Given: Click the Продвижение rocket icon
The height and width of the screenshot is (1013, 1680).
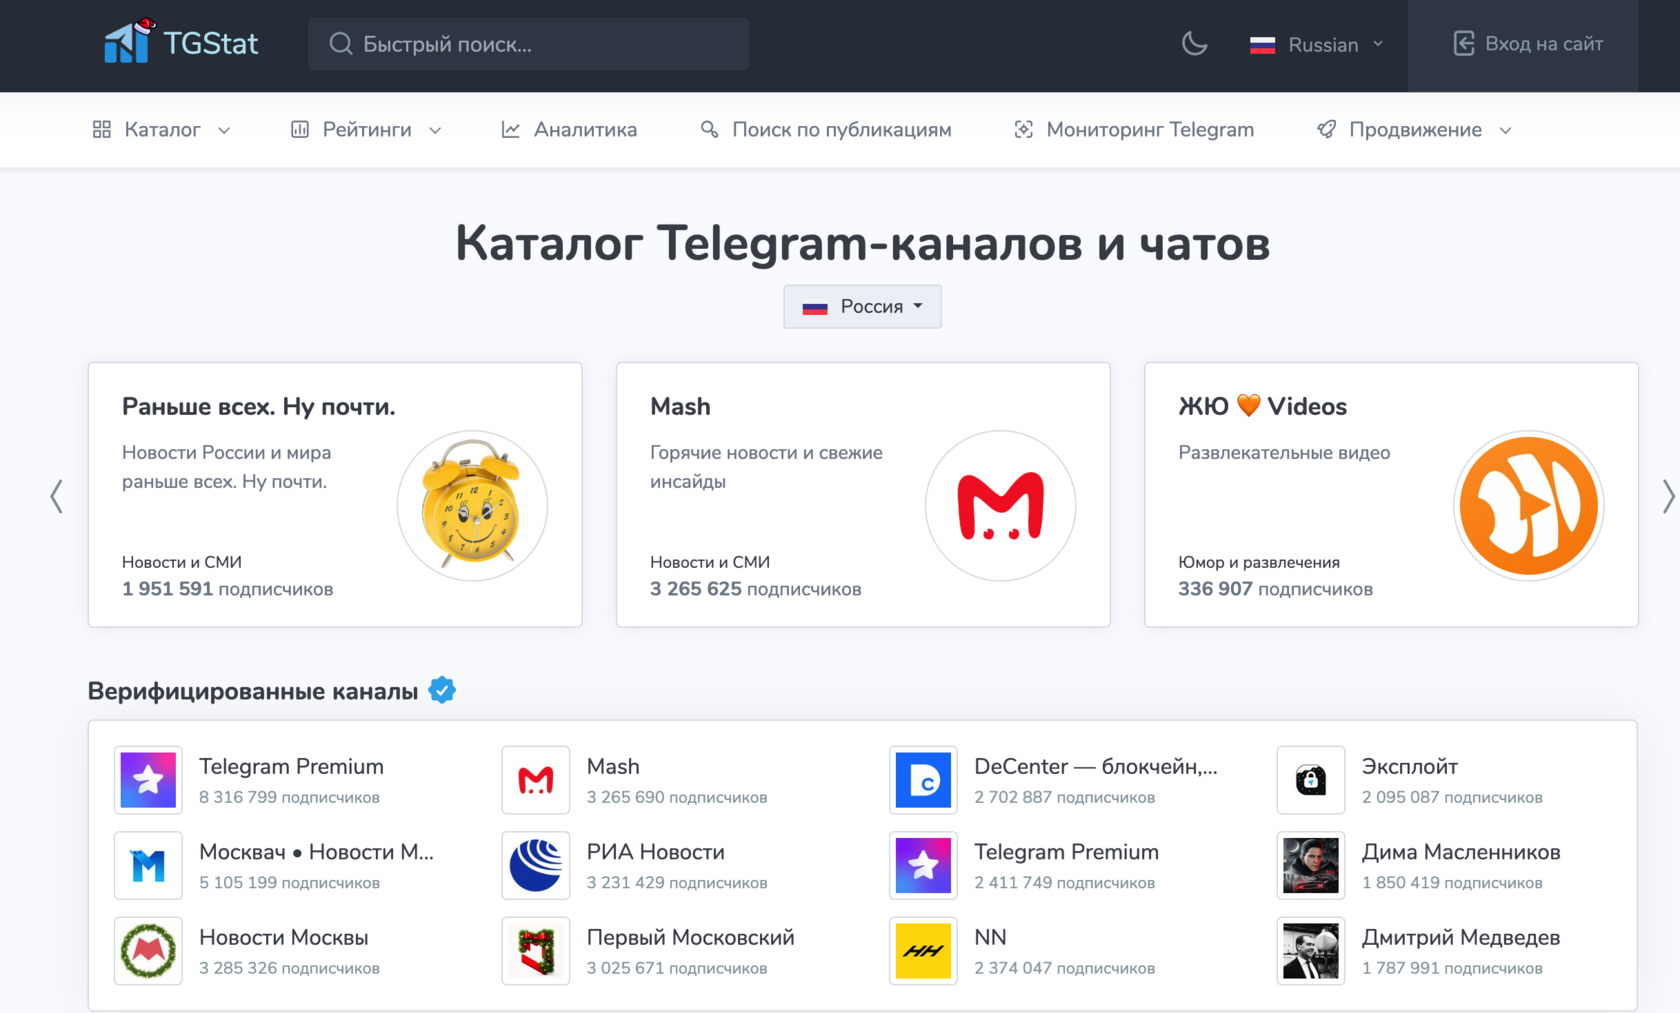Looking at the screenshot, I should coord(1326,129).
